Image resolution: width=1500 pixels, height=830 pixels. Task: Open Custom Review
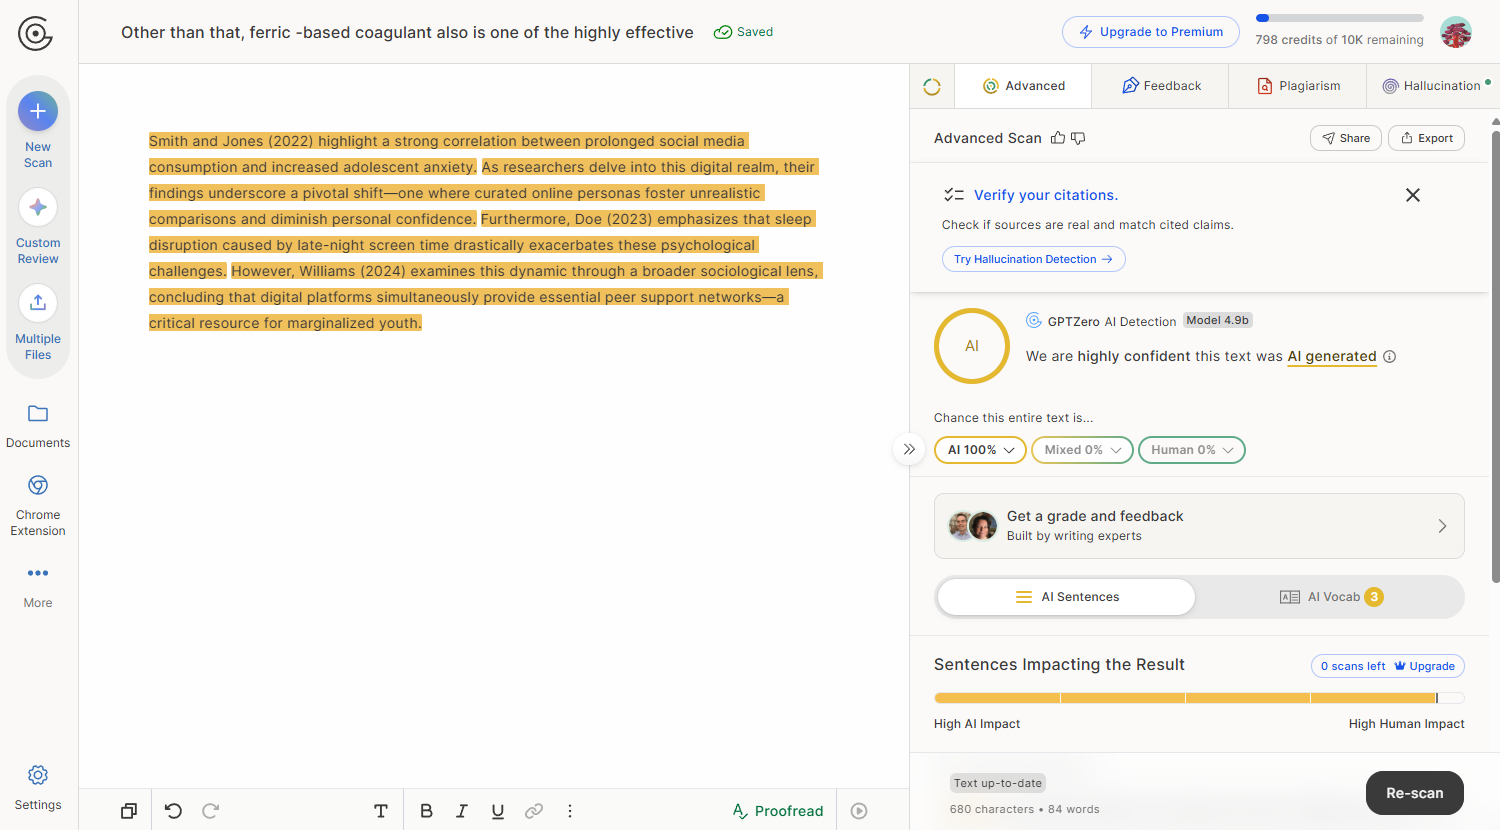tap(38, 226)
